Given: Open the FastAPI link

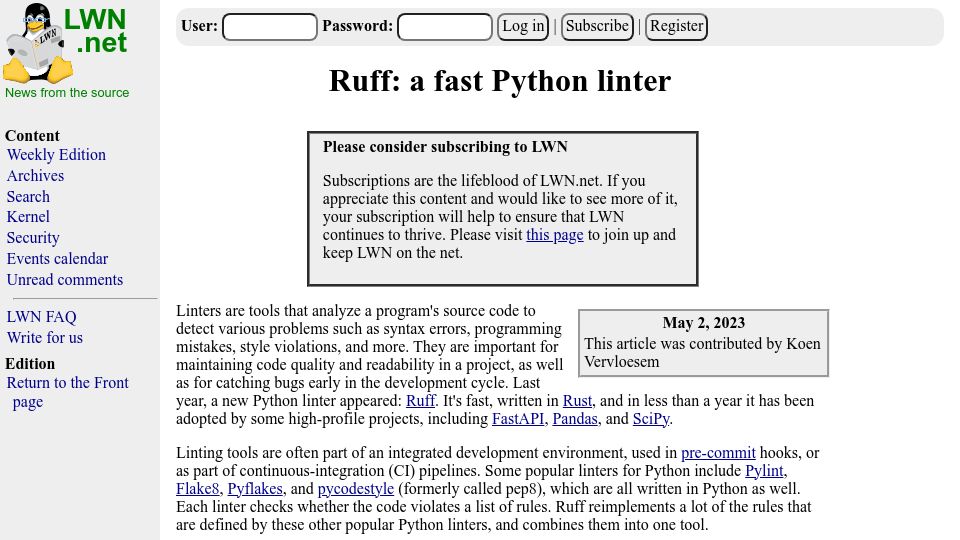Looking at the screenshot, I should pos(518,419).
